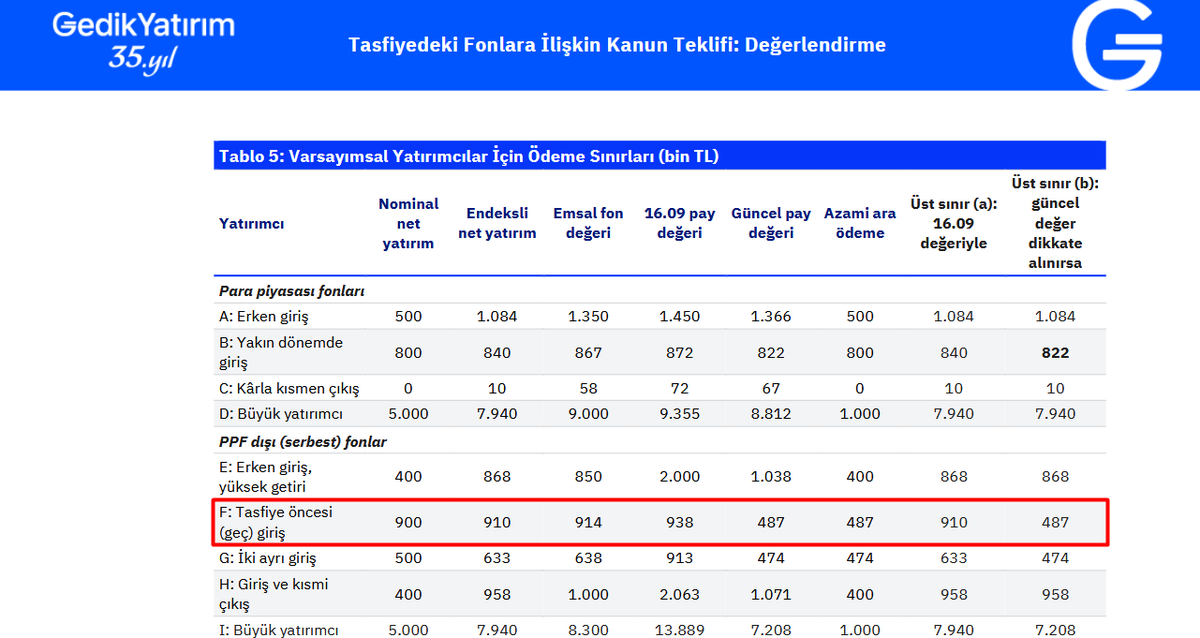Click the value 913 in row G
Image resolution: width=1200 pixels, height=638 pixels.
pos(680,558)
